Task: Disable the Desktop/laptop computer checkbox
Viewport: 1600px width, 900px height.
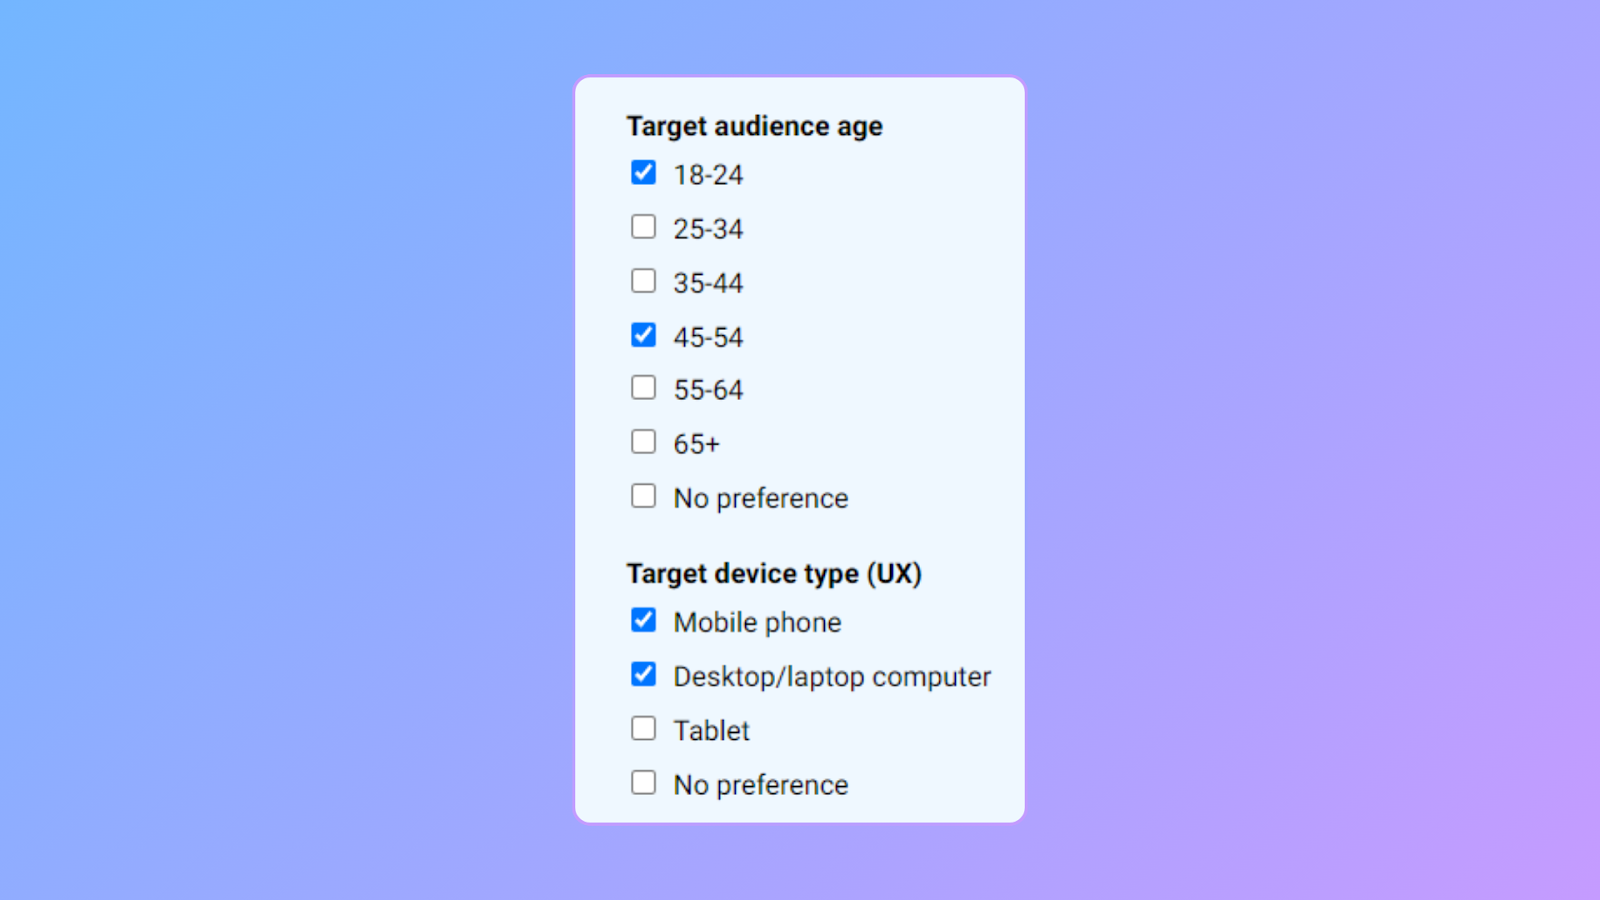Action: pyautogui.click(x=644, y=675)
